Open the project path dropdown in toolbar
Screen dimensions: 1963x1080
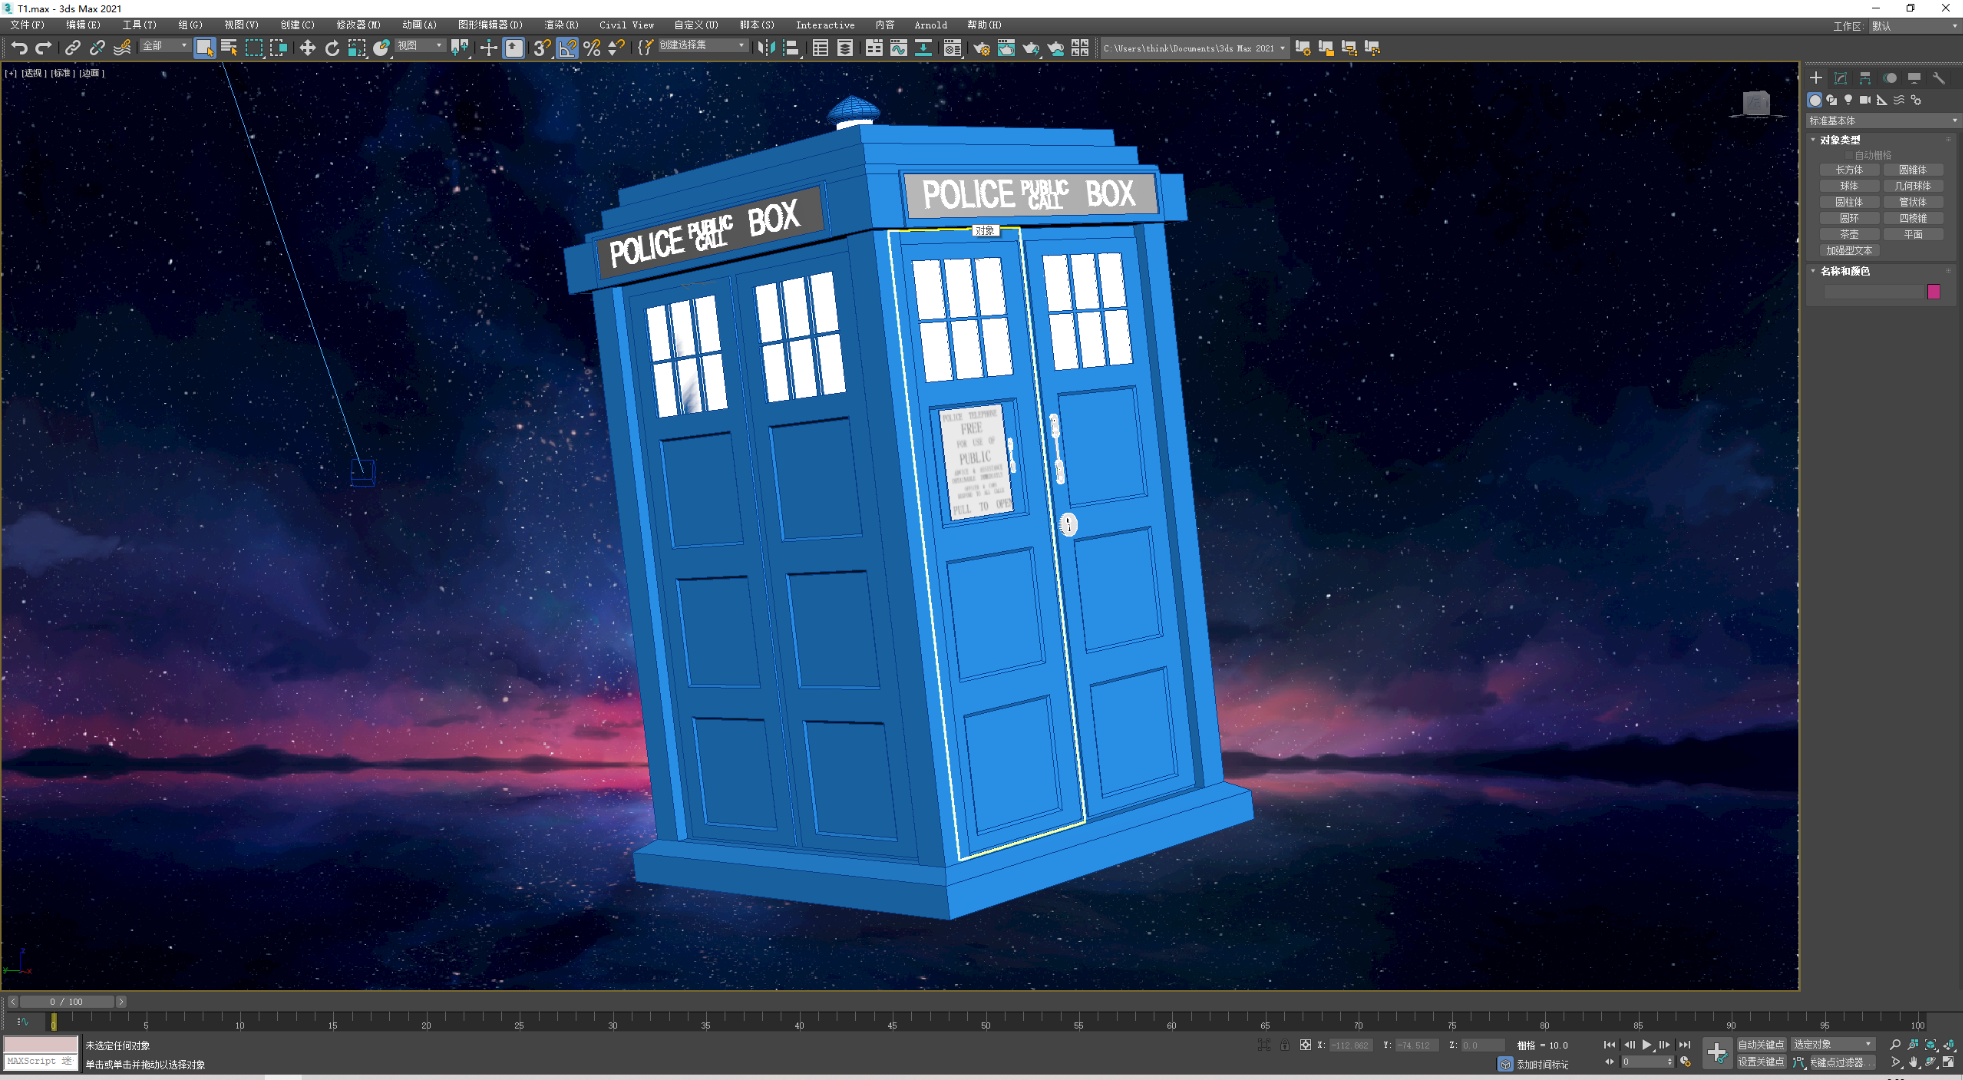(1194, 47)
